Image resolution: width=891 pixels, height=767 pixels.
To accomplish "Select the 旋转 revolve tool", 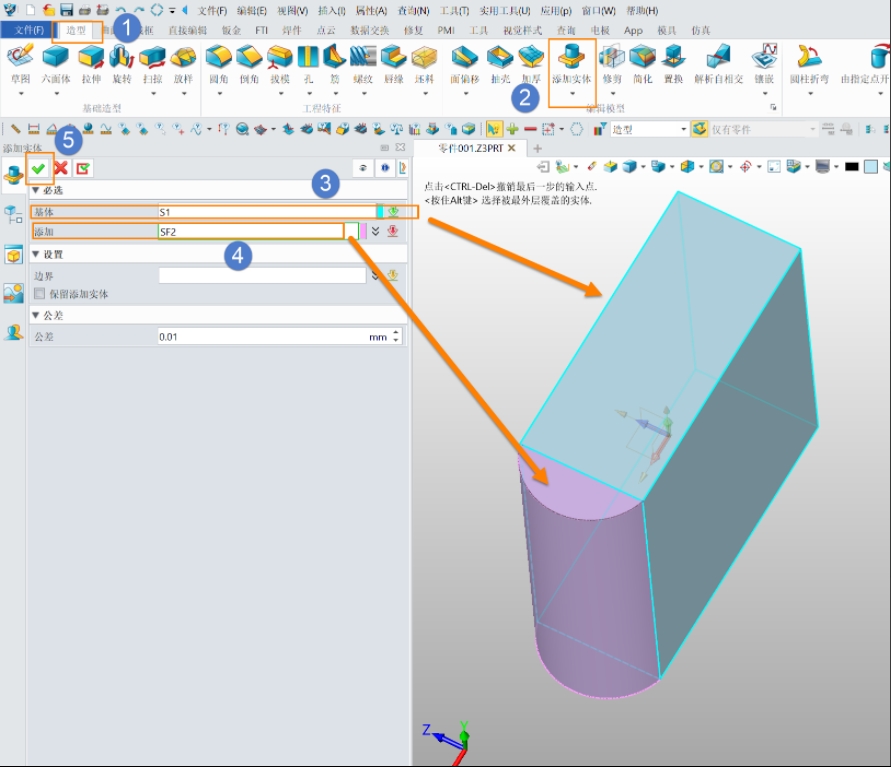I will [x=122, y=64].
